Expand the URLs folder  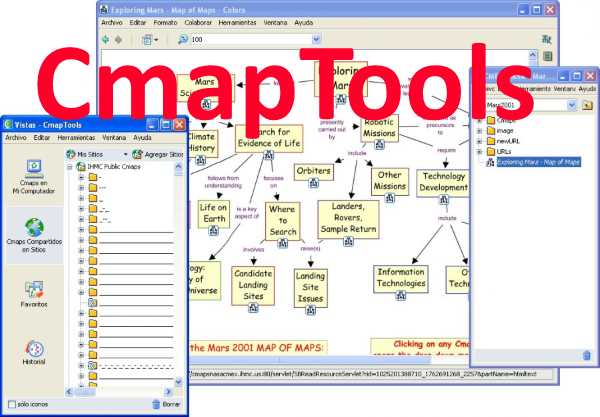pos(479,152)
